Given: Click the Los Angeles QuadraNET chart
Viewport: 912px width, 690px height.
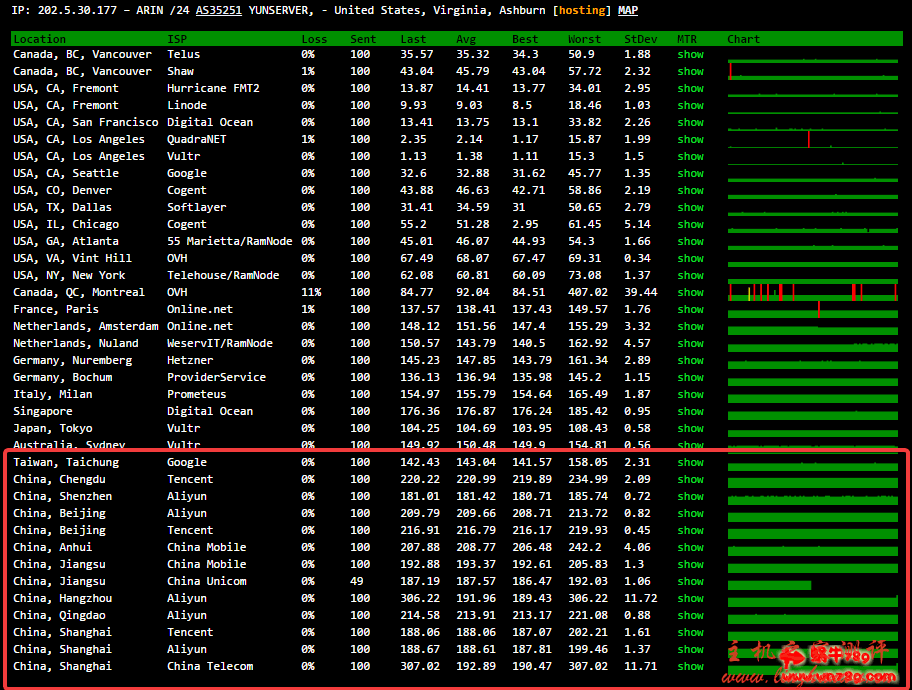Looking at the screenshot, I should pyautogui.click(x=812, y=140).
